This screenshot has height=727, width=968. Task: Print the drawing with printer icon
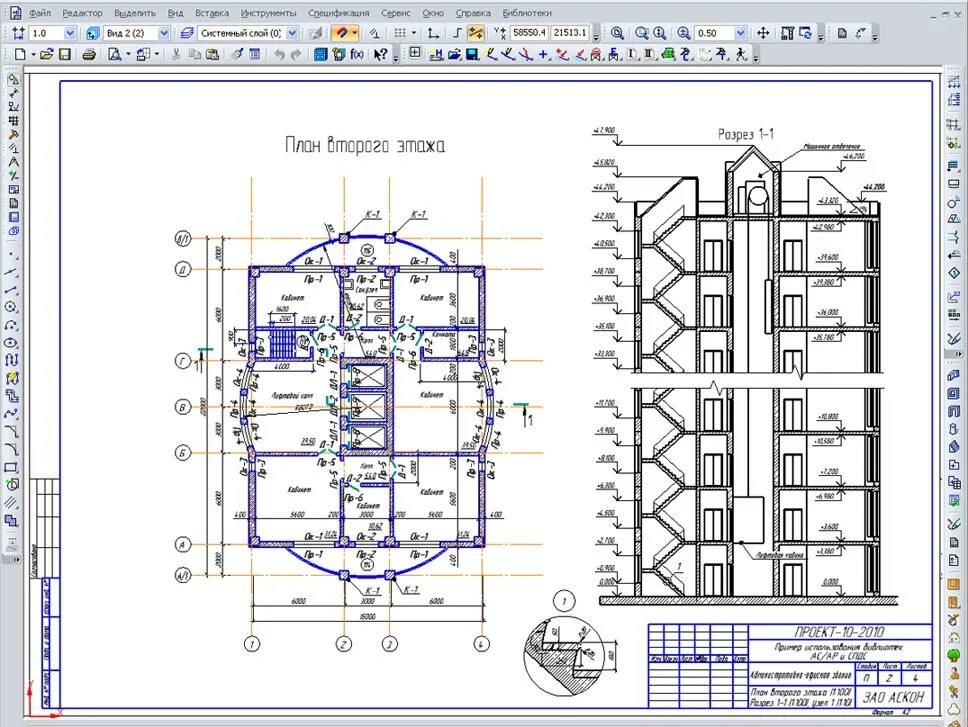(x=89, y=54)
